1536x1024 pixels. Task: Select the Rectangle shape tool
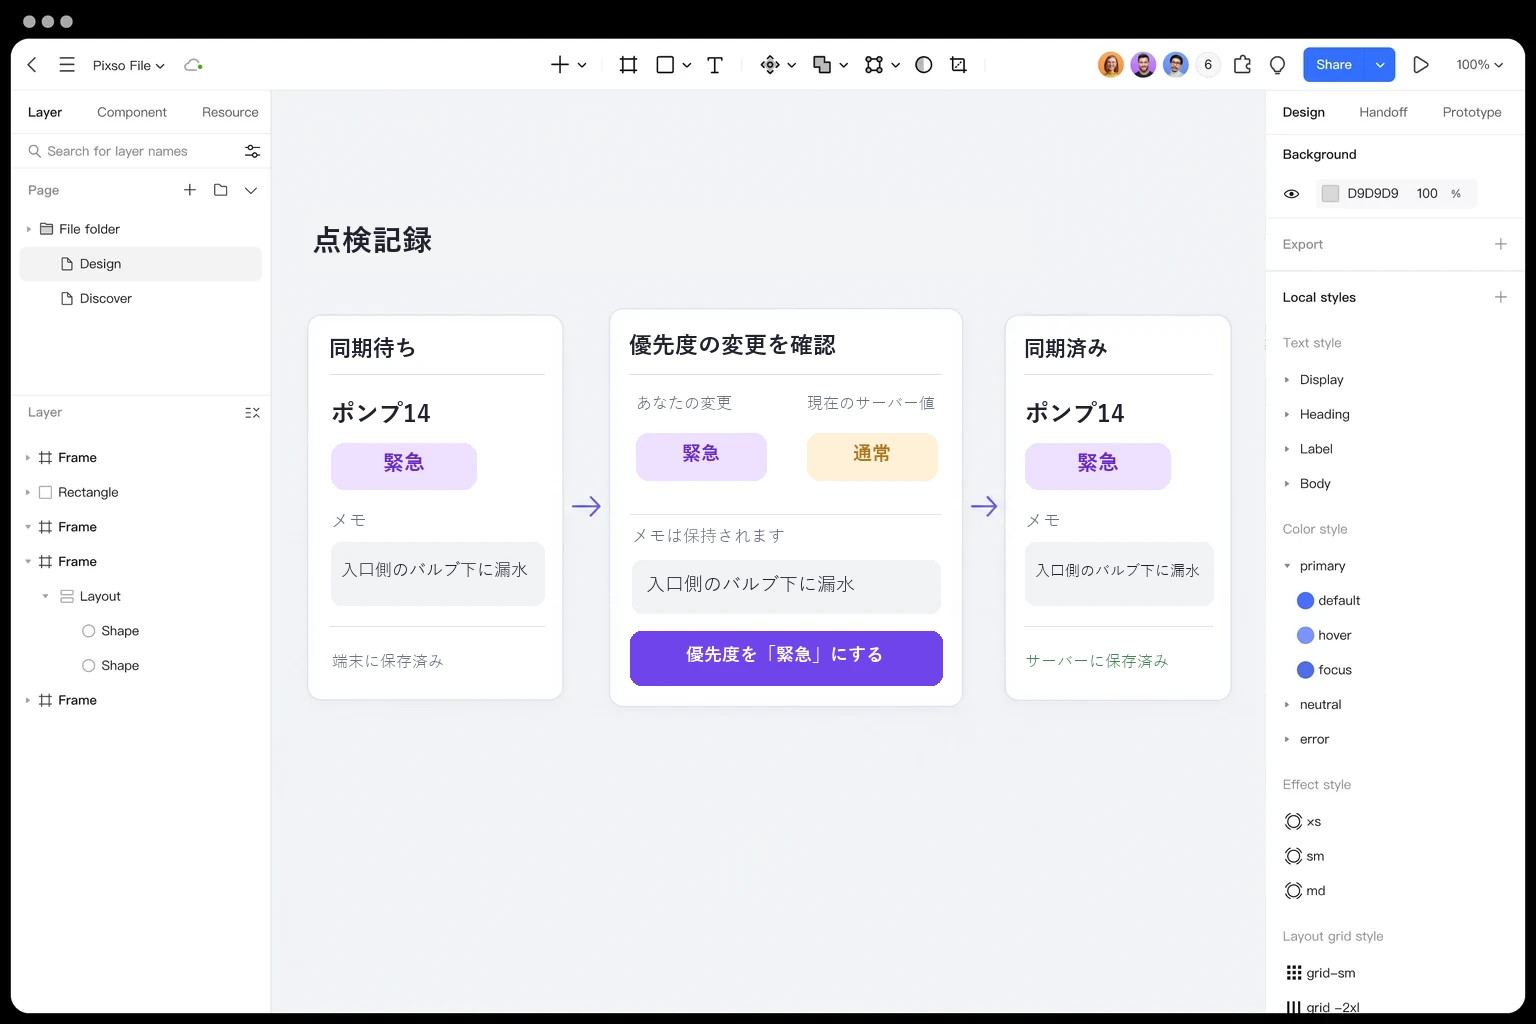[665, 65]
